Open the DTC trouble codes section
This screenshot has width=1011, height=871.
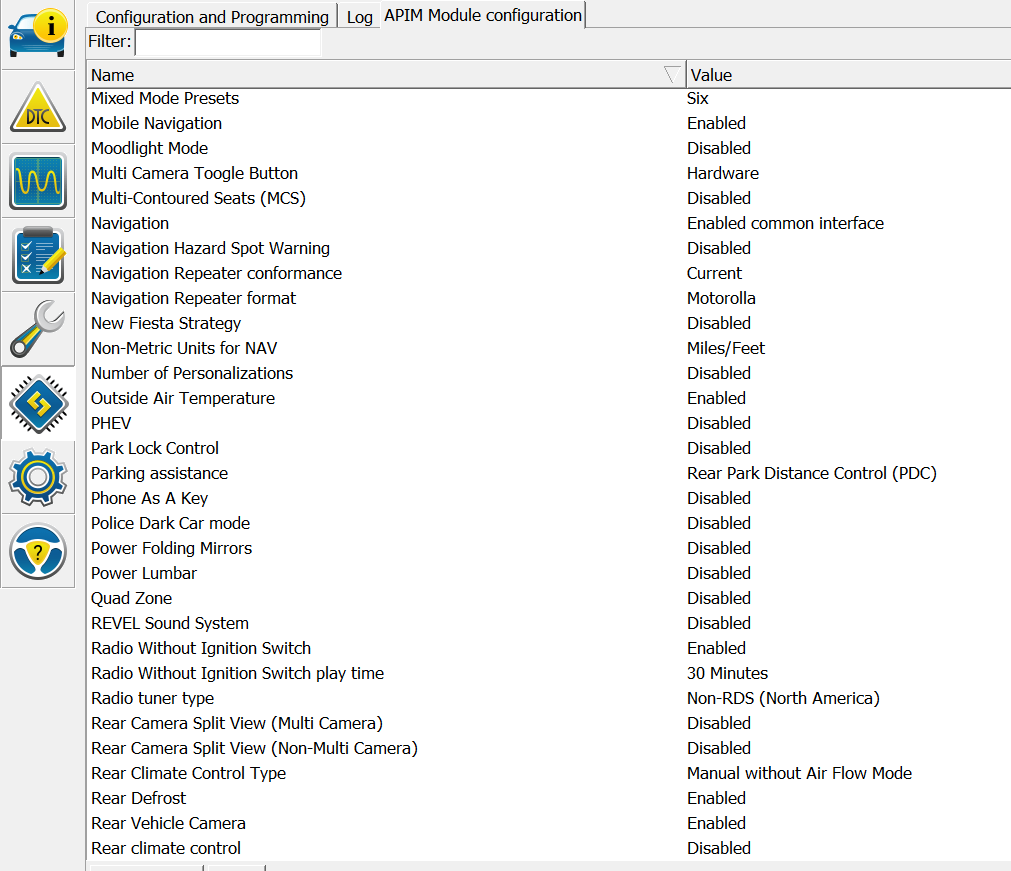pyautogui.click(x=38, y=107)
